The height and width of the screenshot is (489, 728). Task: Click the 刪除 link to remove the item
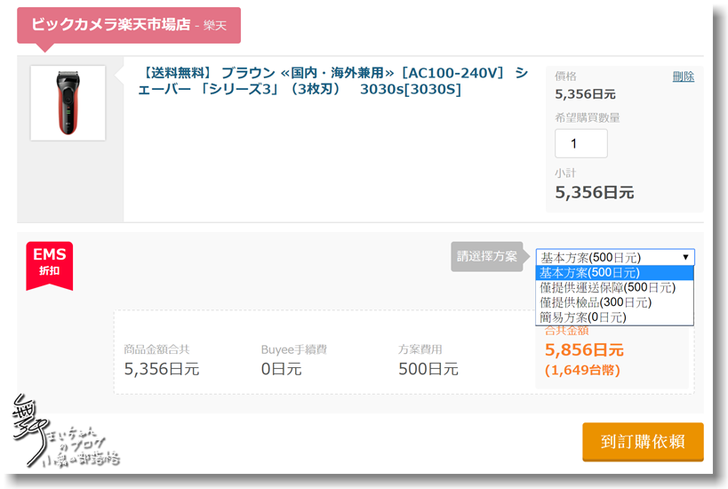682,76
